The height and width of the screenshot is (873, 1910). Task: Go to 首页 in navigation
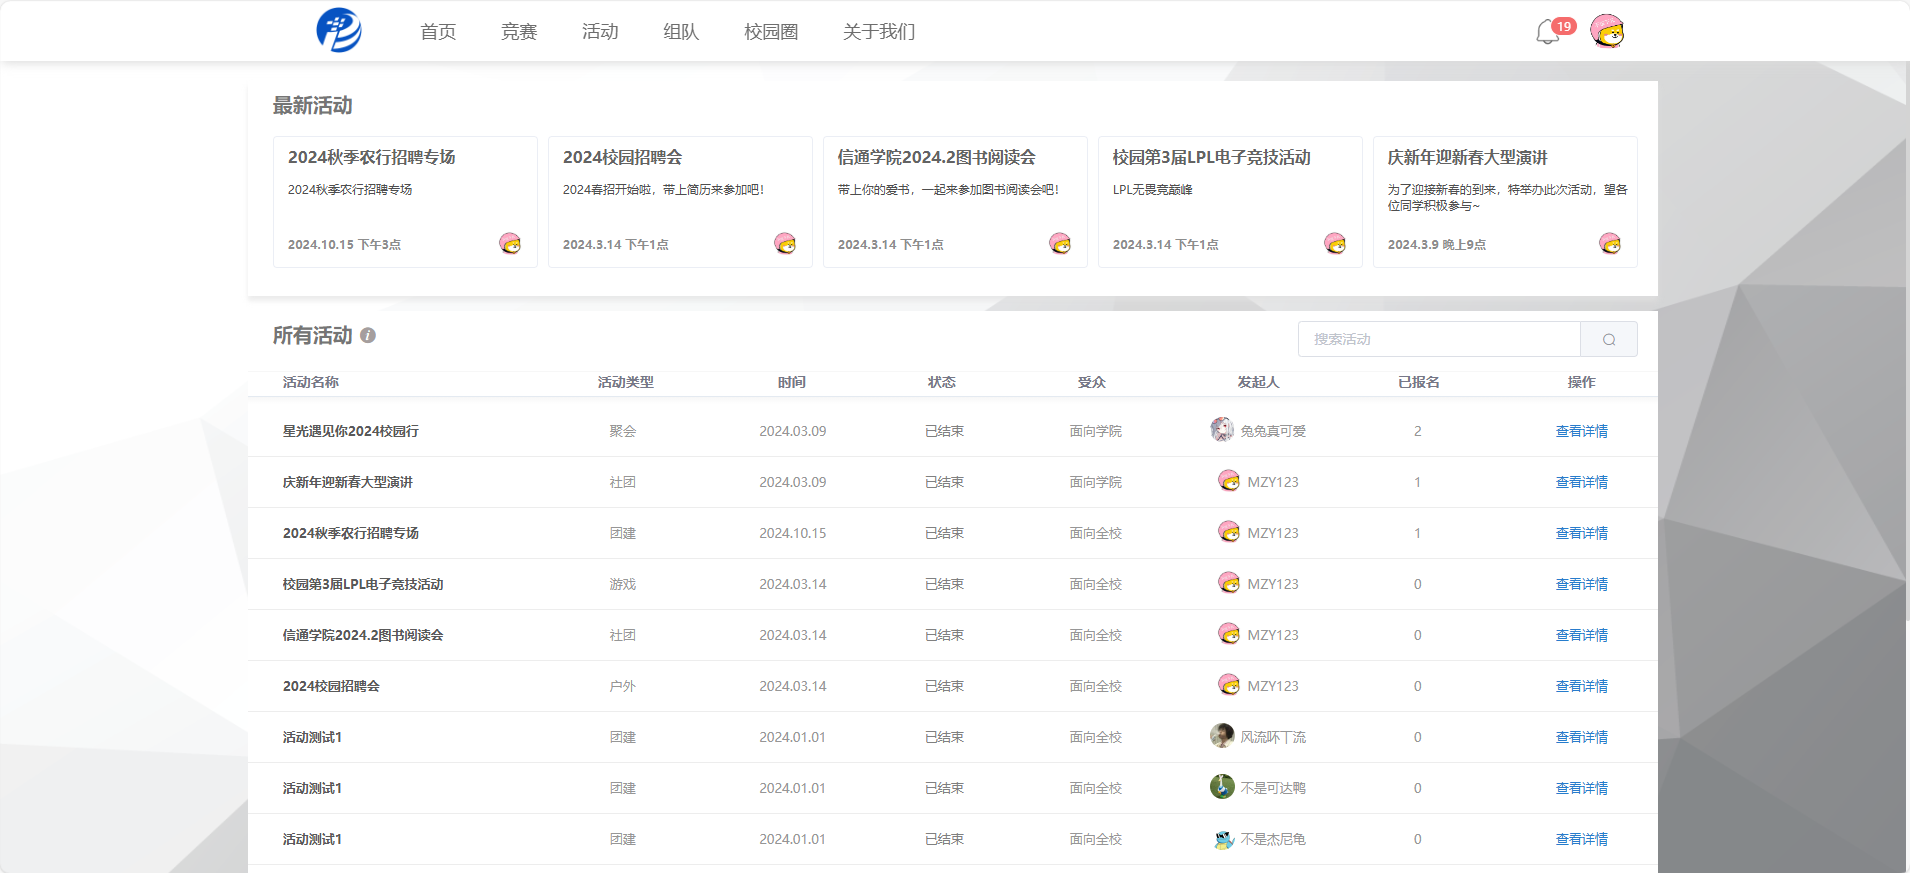pyautogui.click(x=438, y=32)
